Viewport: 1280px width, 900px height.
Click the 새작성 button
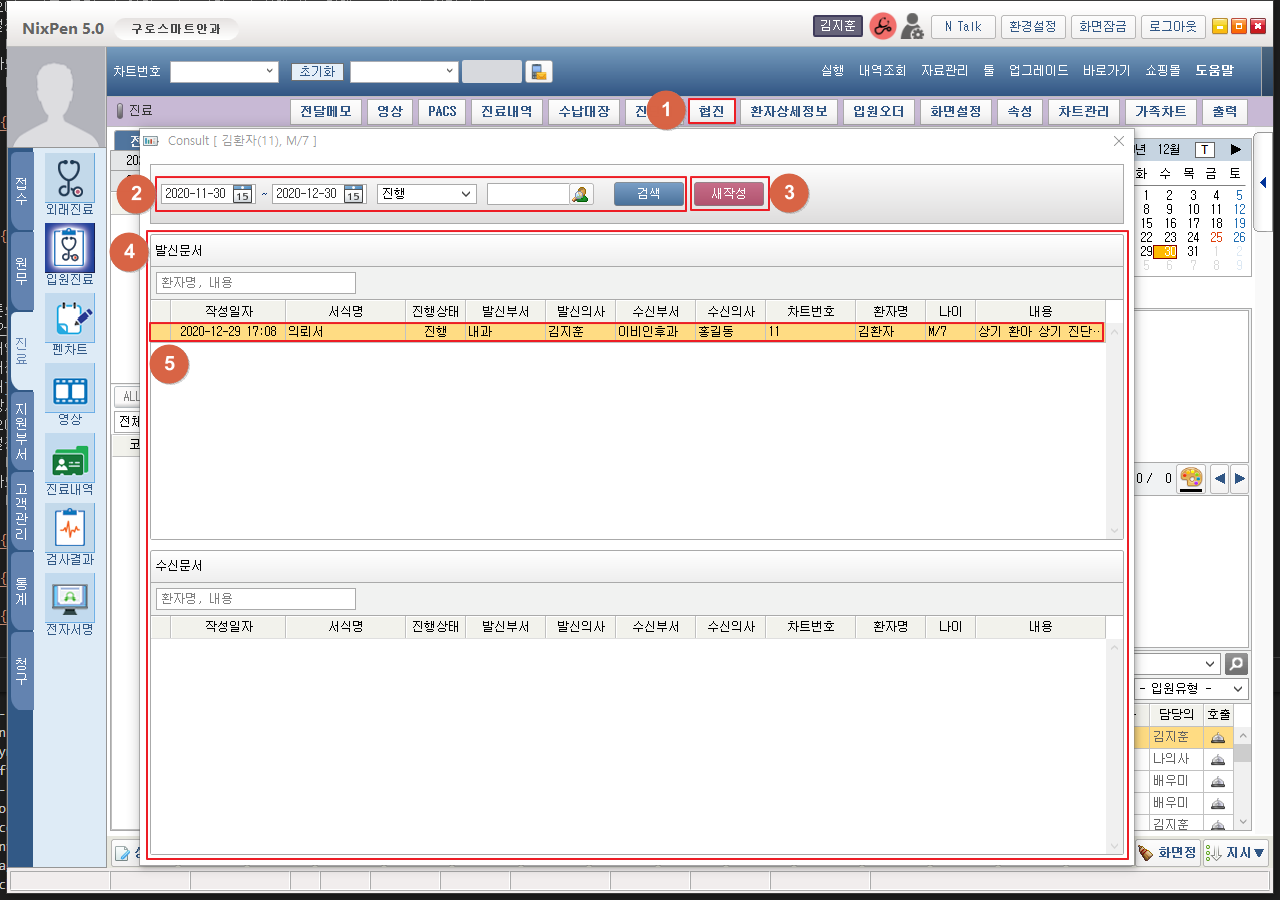(729, 193)
